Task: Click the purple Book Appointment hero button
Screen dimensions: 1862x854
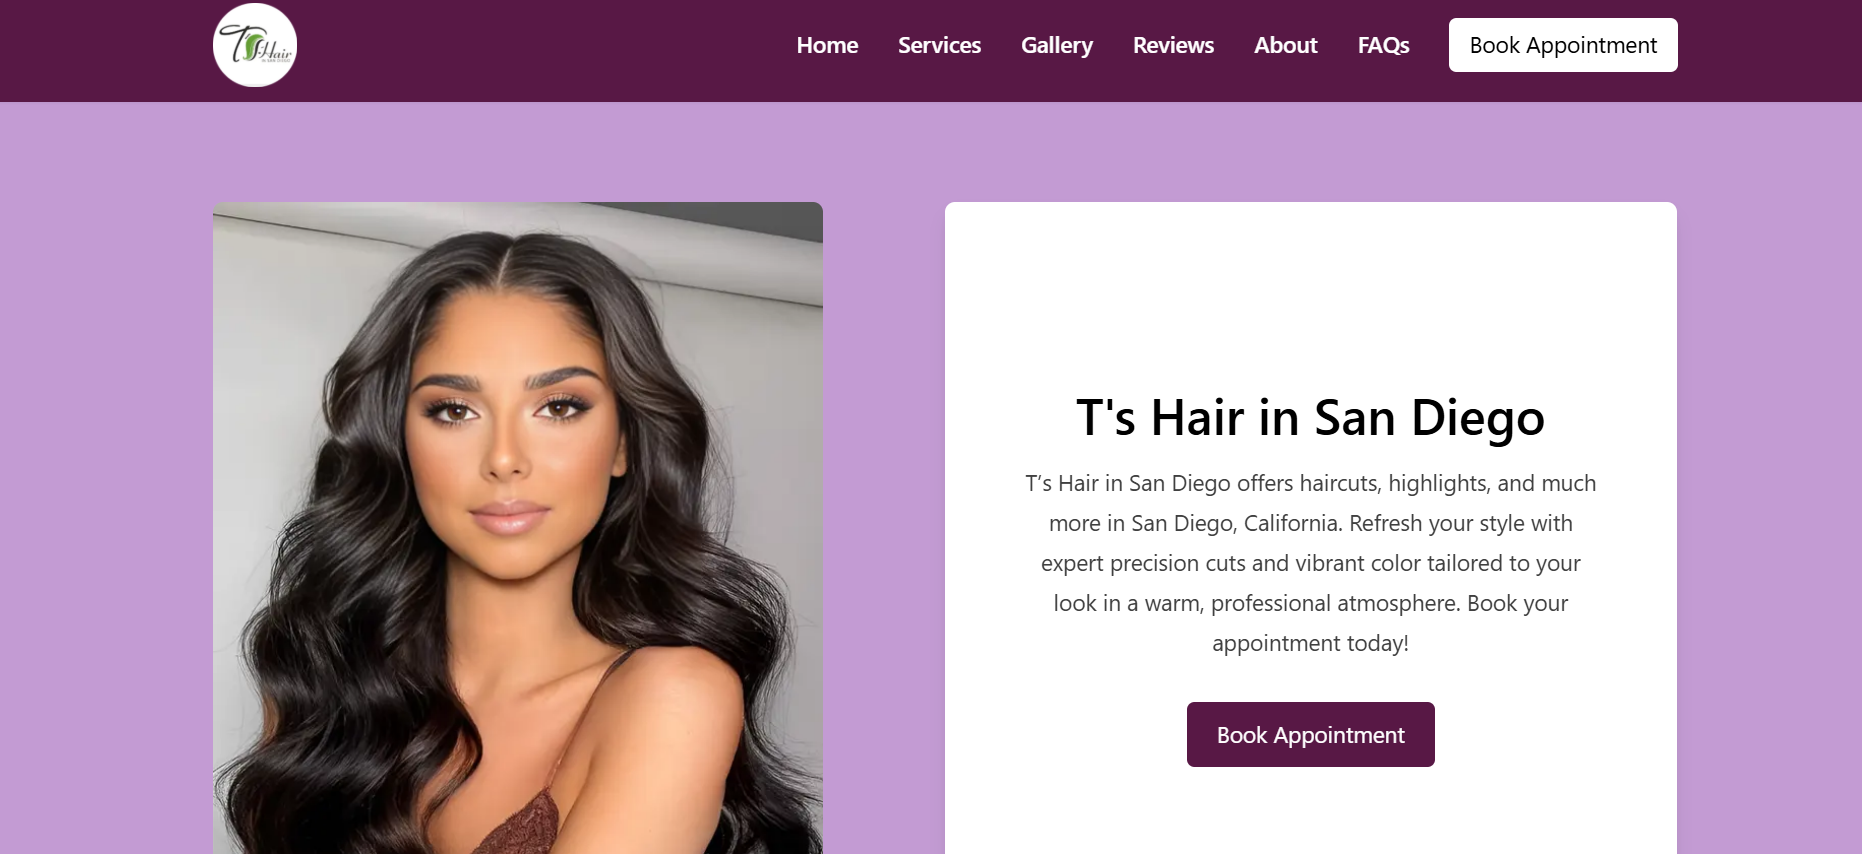Action: pyautogui.click(x=1311, y=735)
